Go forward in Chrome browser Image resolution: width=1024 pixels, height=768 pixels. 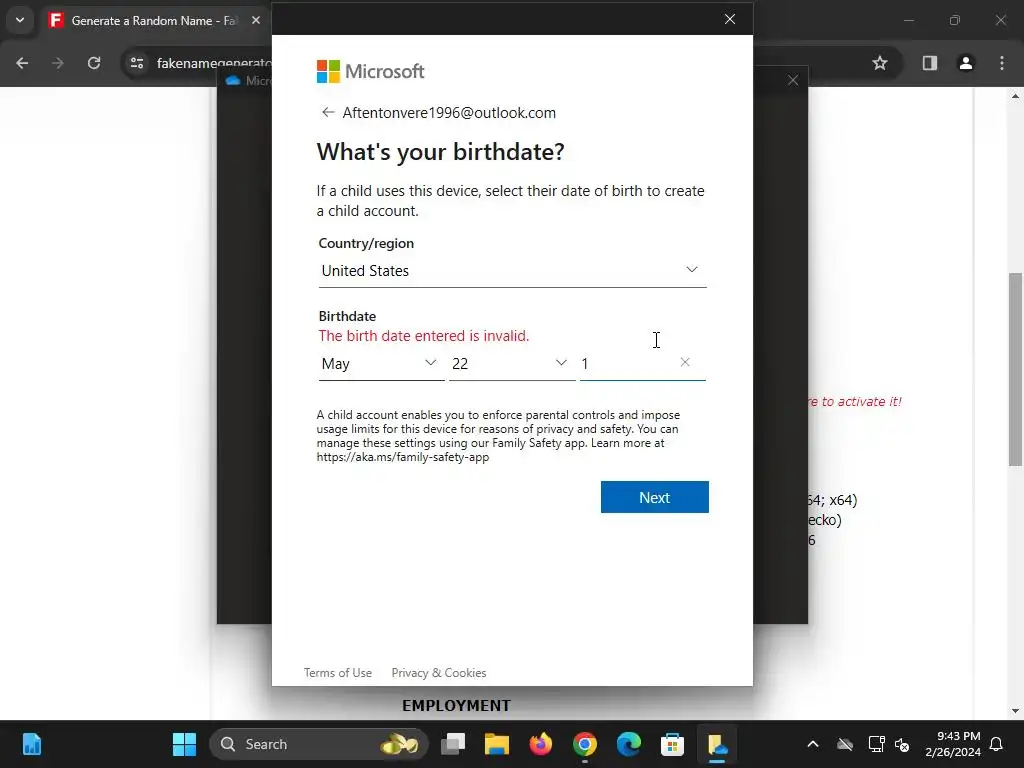(x=58, y=63)
